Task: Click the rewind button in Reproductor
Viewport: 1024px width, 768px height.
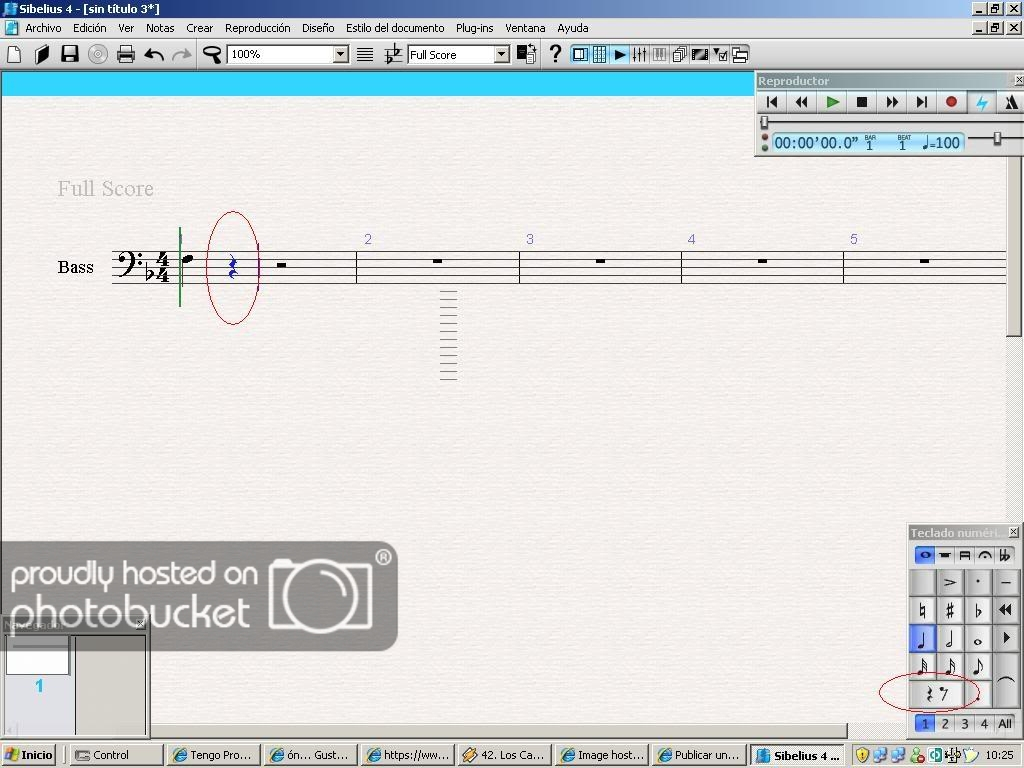Action: 802,102
